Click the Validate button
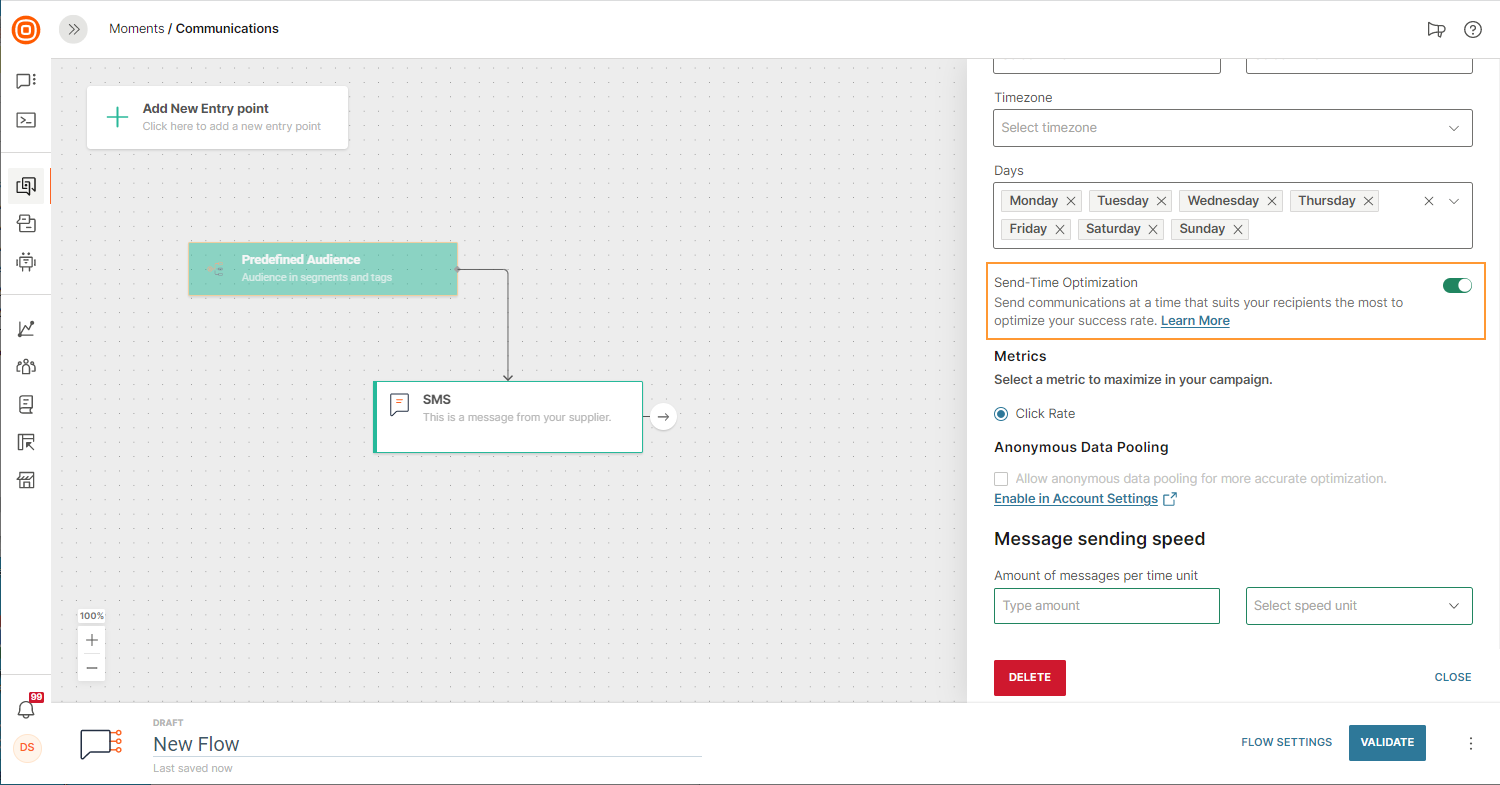The width and height of the screenshot is (1500, 785). (1386, 743)
